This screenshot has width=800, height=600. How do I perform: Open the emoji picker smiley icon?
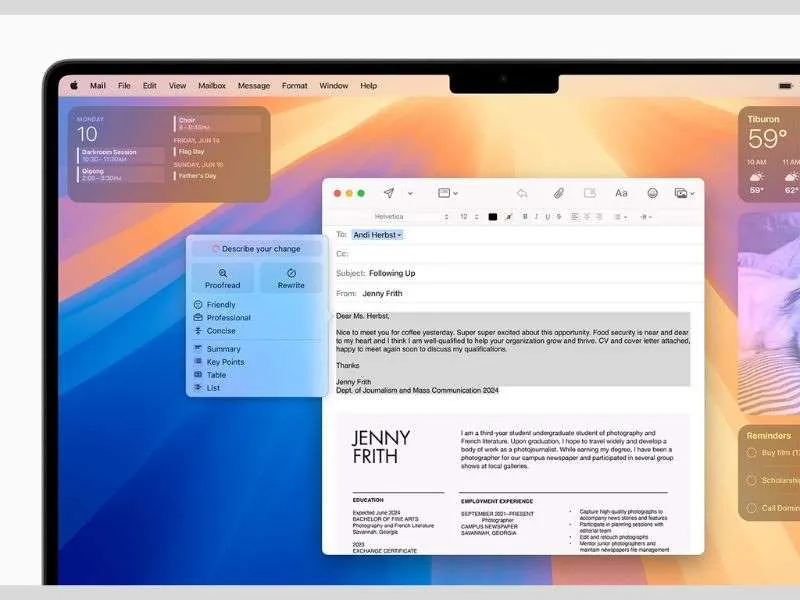pos(652,193)
